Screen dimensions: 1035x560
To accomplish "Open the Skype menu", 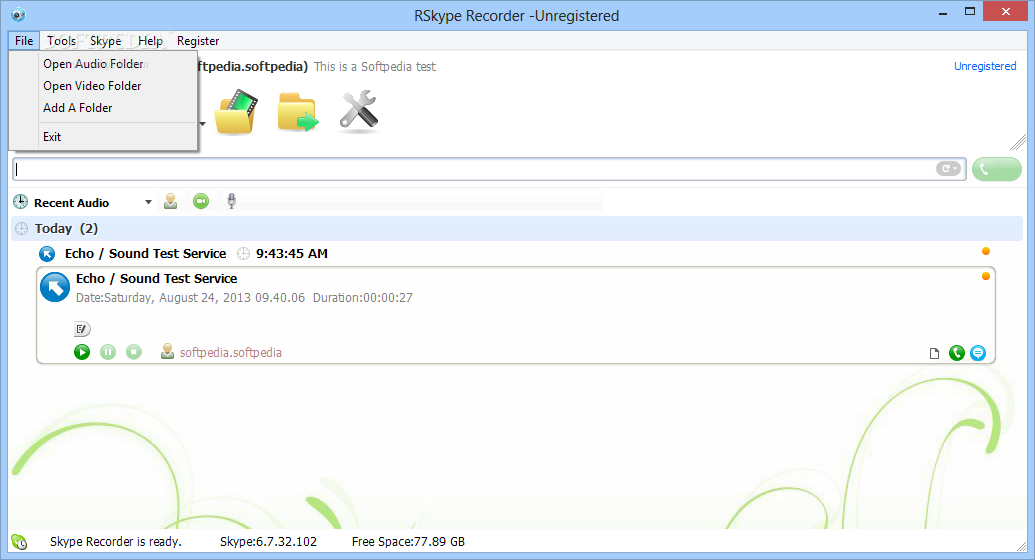I will click(106, 40).
